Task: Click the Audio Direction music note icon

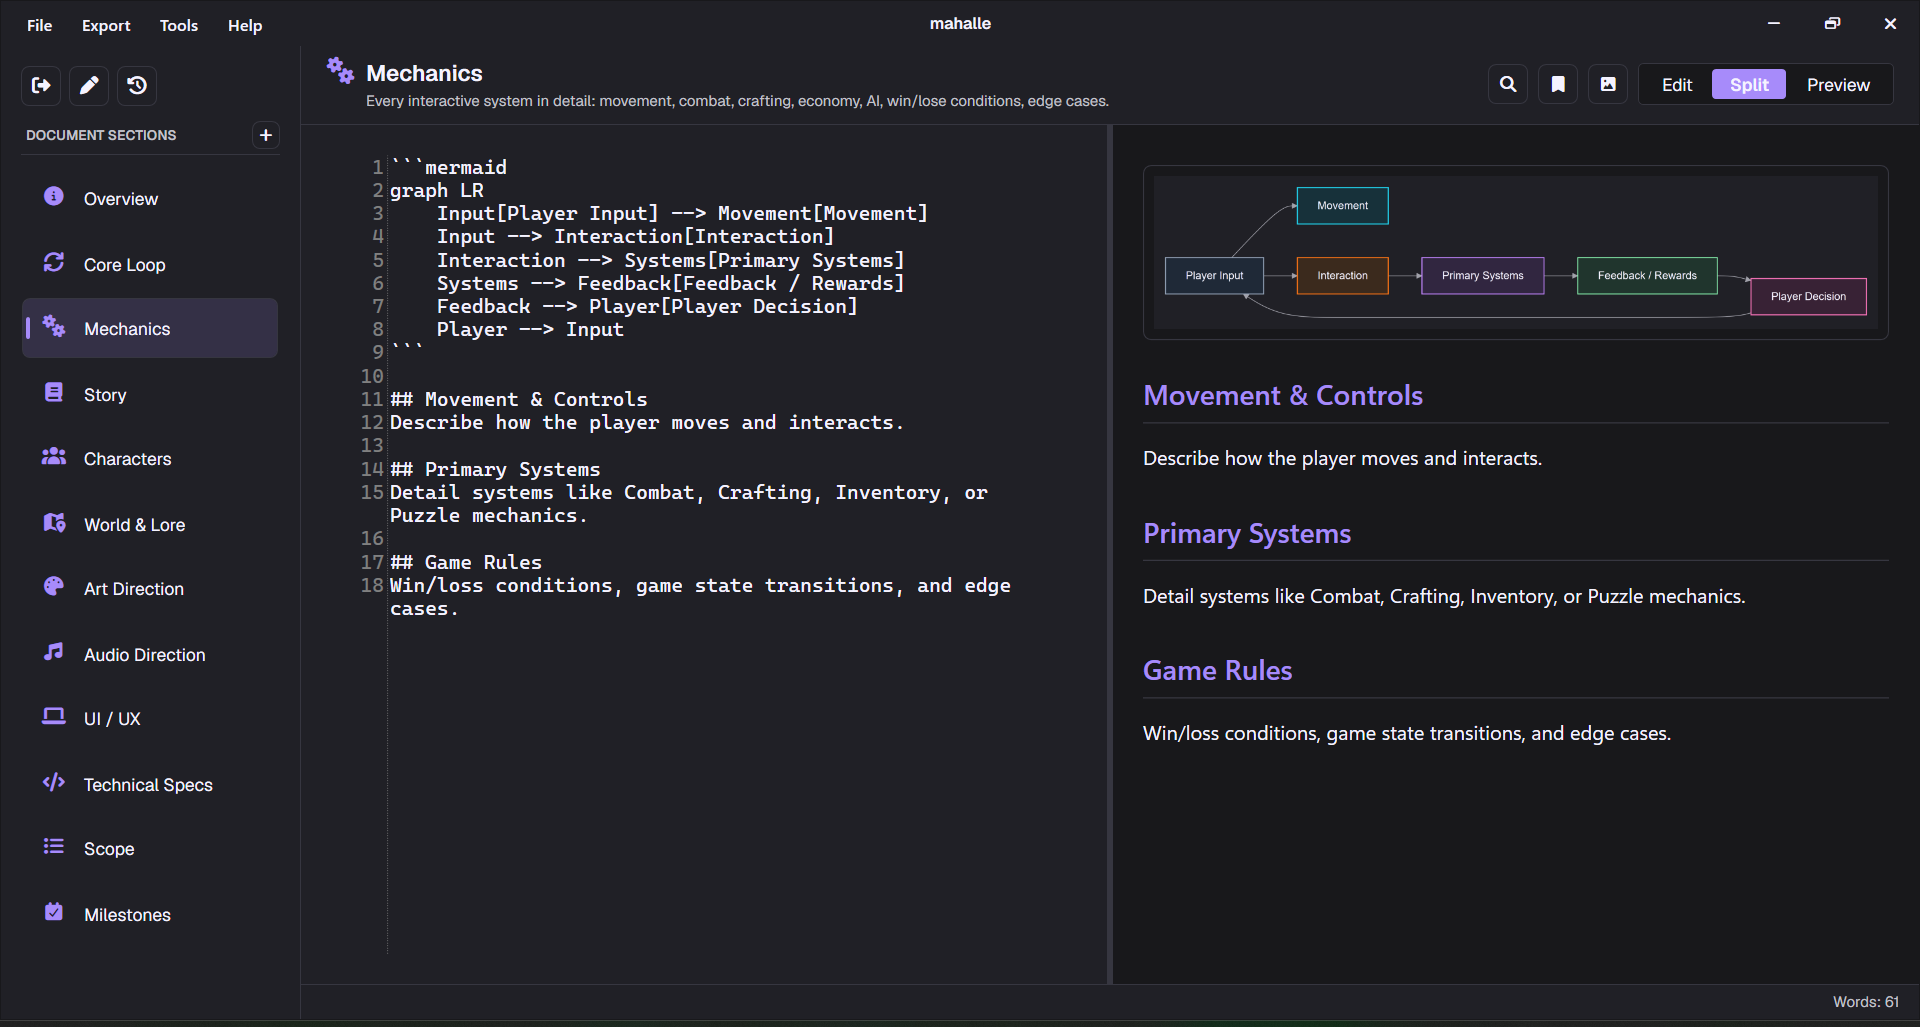Action: tap(54, 653)
